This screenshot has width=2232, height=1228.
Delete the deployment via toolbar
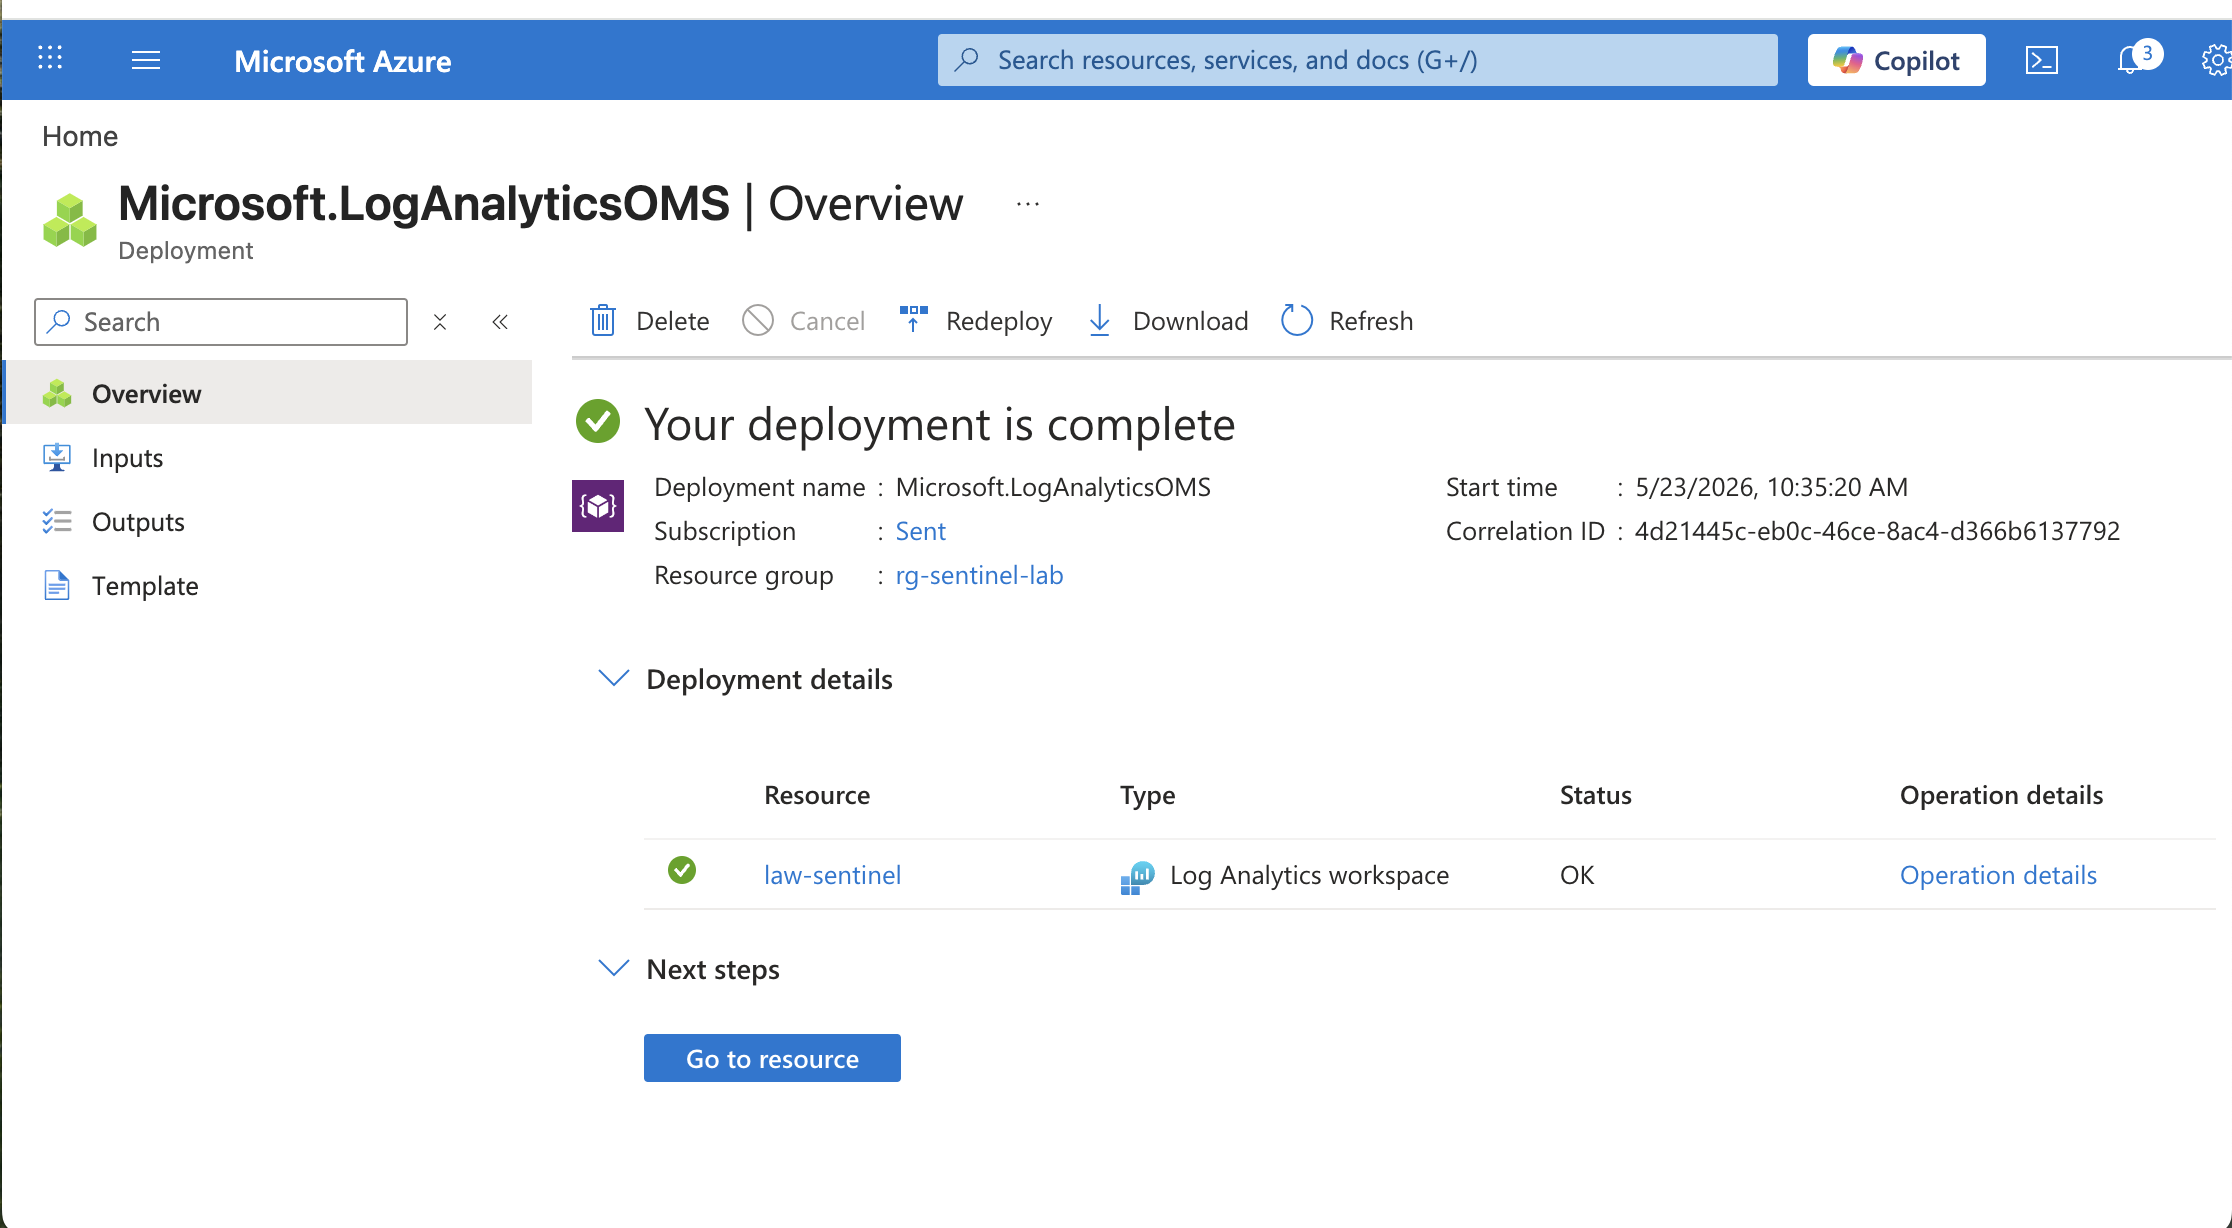[x=649, y=321]
